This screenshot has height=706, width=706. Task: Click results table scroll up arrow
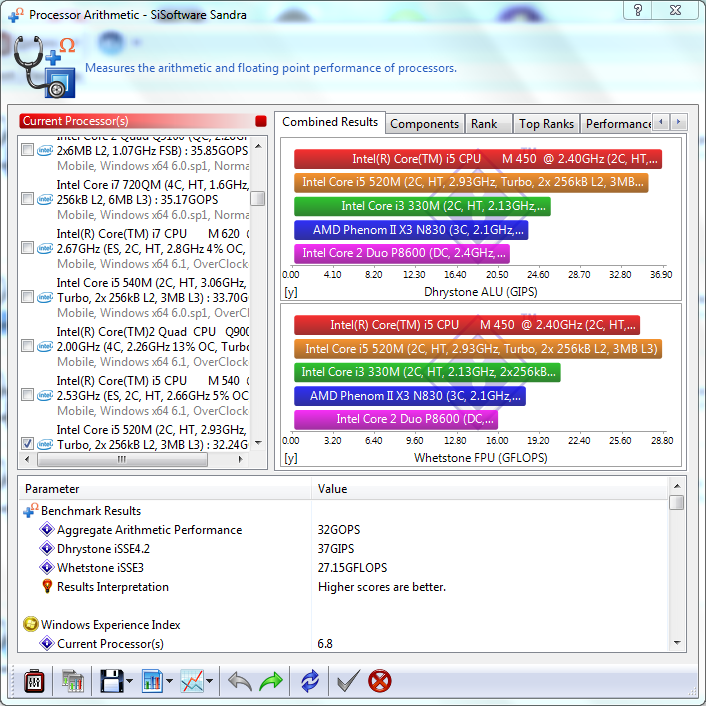[x=677, y=486]
